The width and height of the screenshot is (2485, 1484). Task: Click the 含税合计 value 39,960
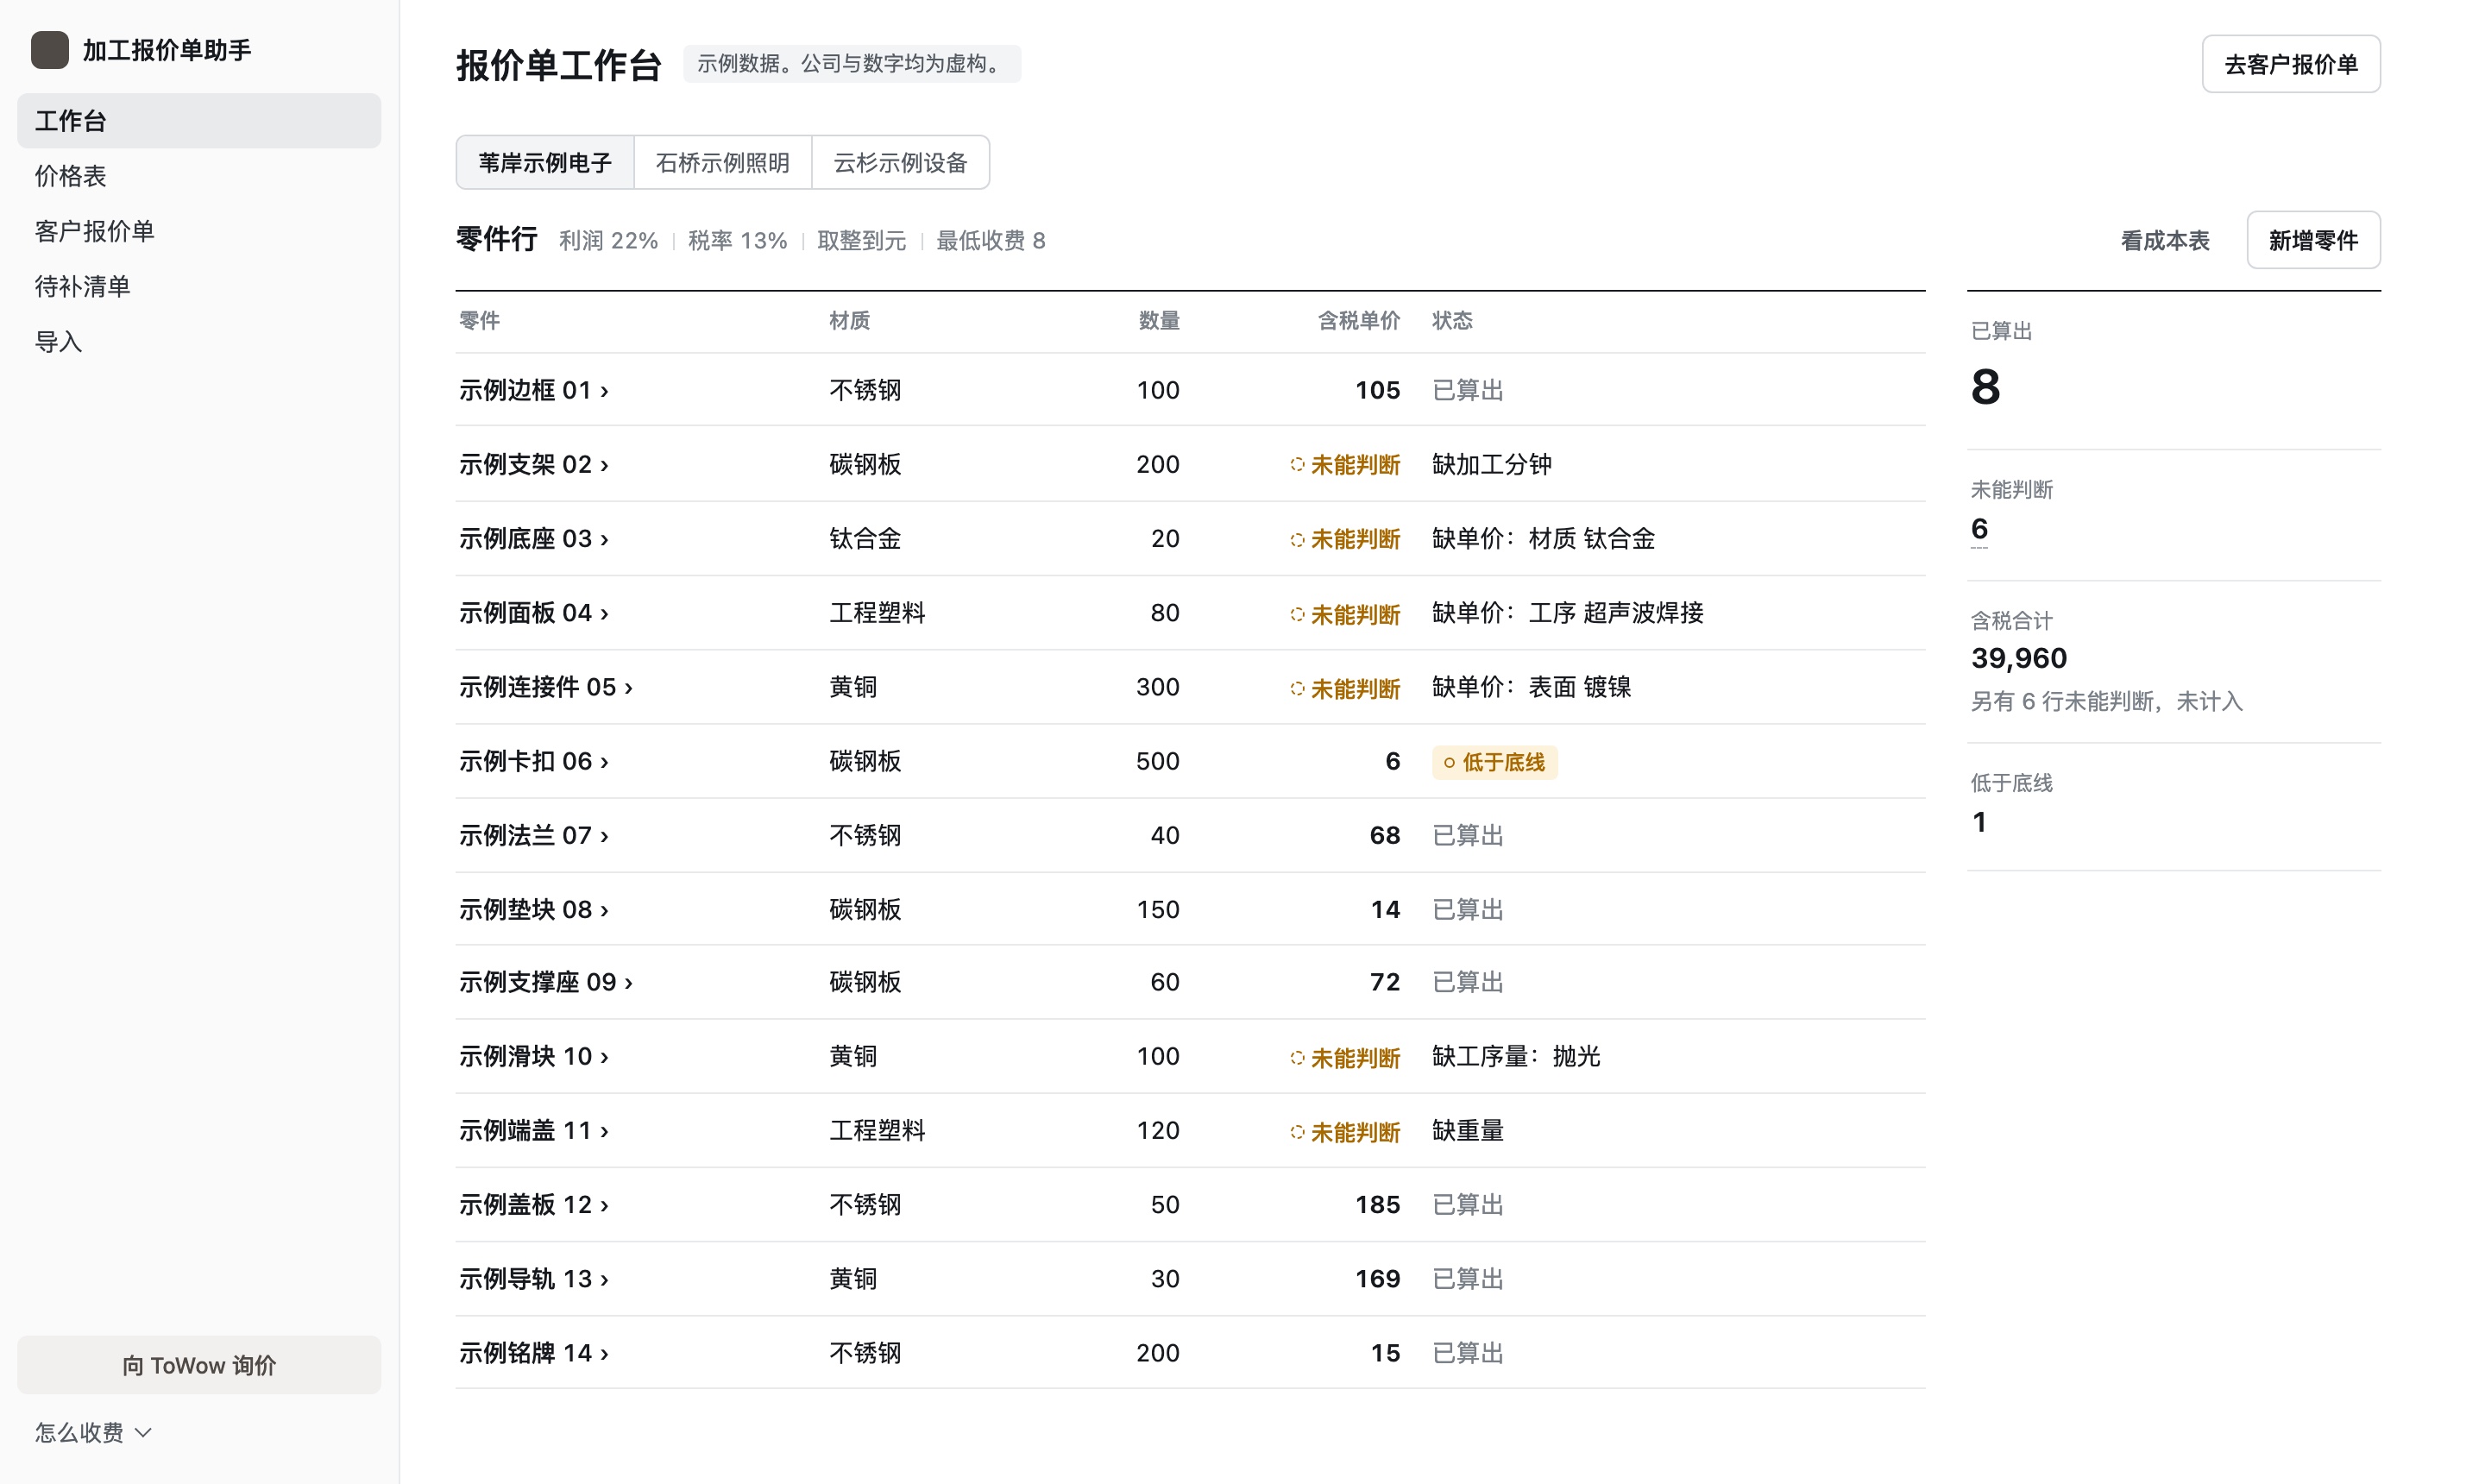click(x=2019, y=658)
